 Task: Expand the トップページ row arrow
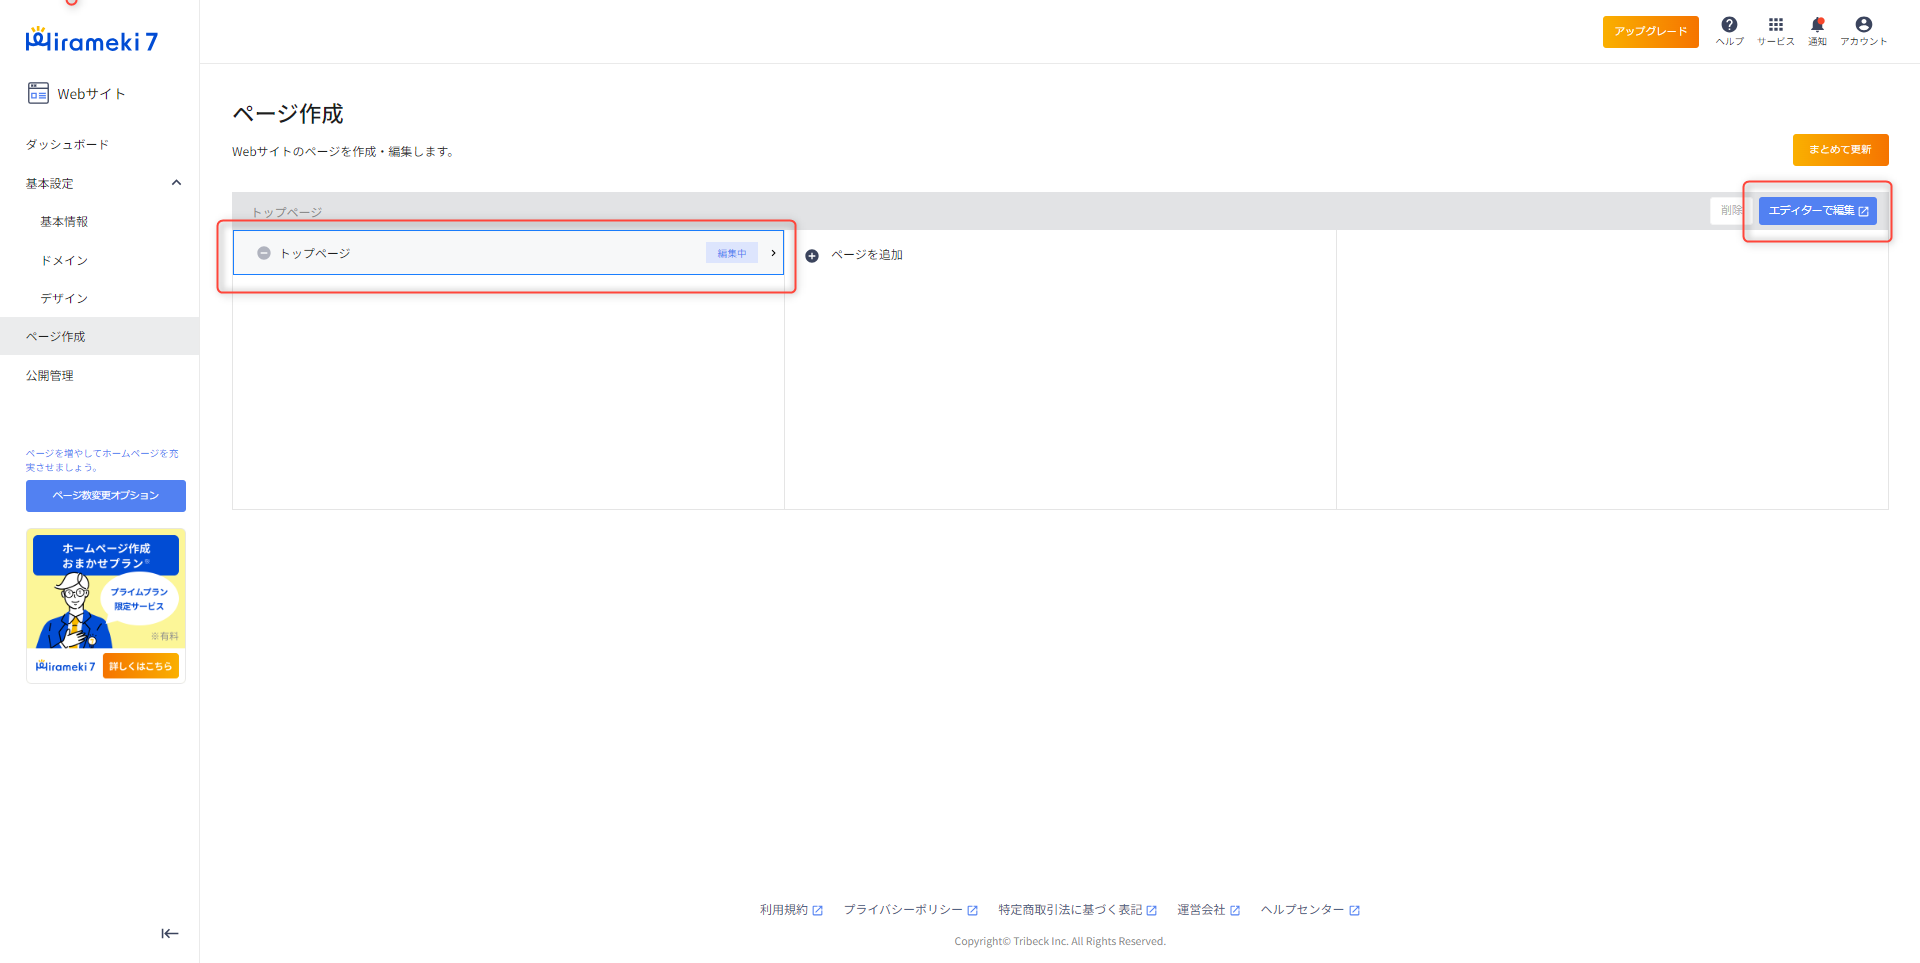pyautogui.click(x=773, y=253)
